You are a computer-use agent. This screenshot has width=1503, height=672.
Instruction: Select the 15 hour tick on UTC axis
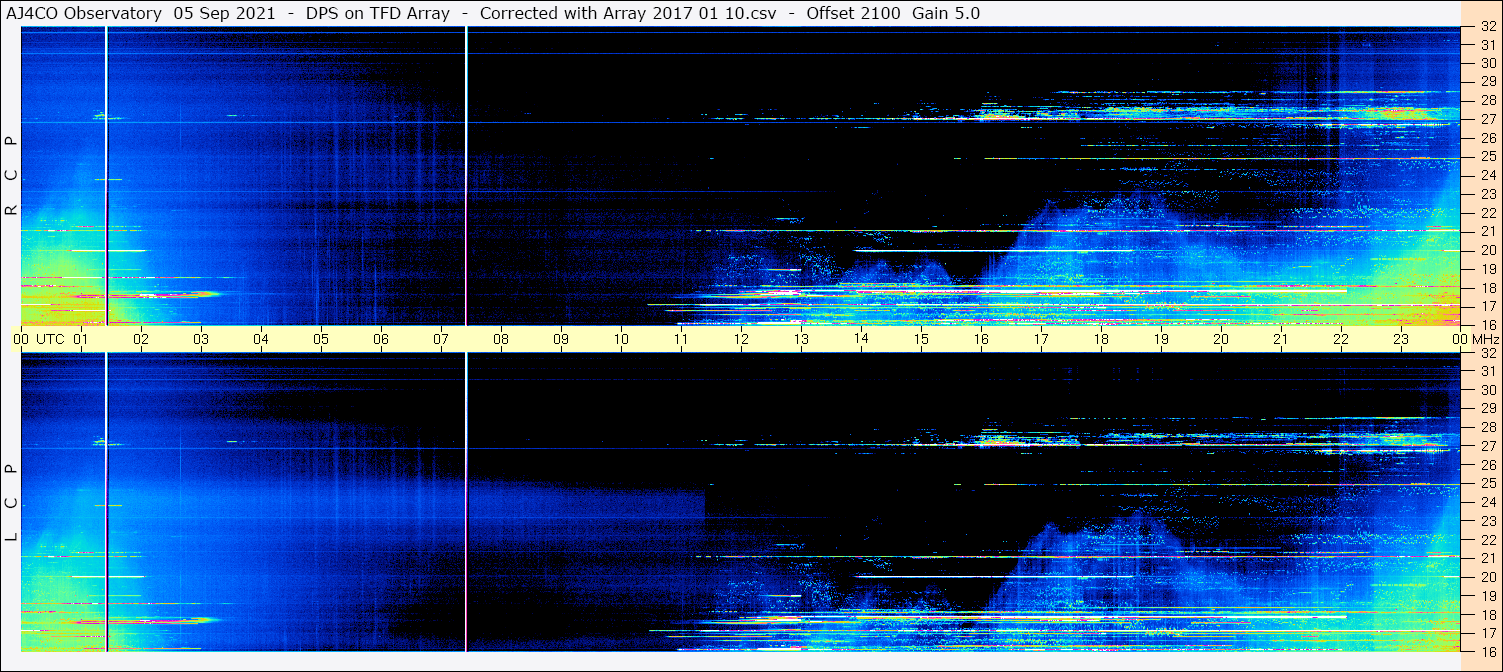921,339
